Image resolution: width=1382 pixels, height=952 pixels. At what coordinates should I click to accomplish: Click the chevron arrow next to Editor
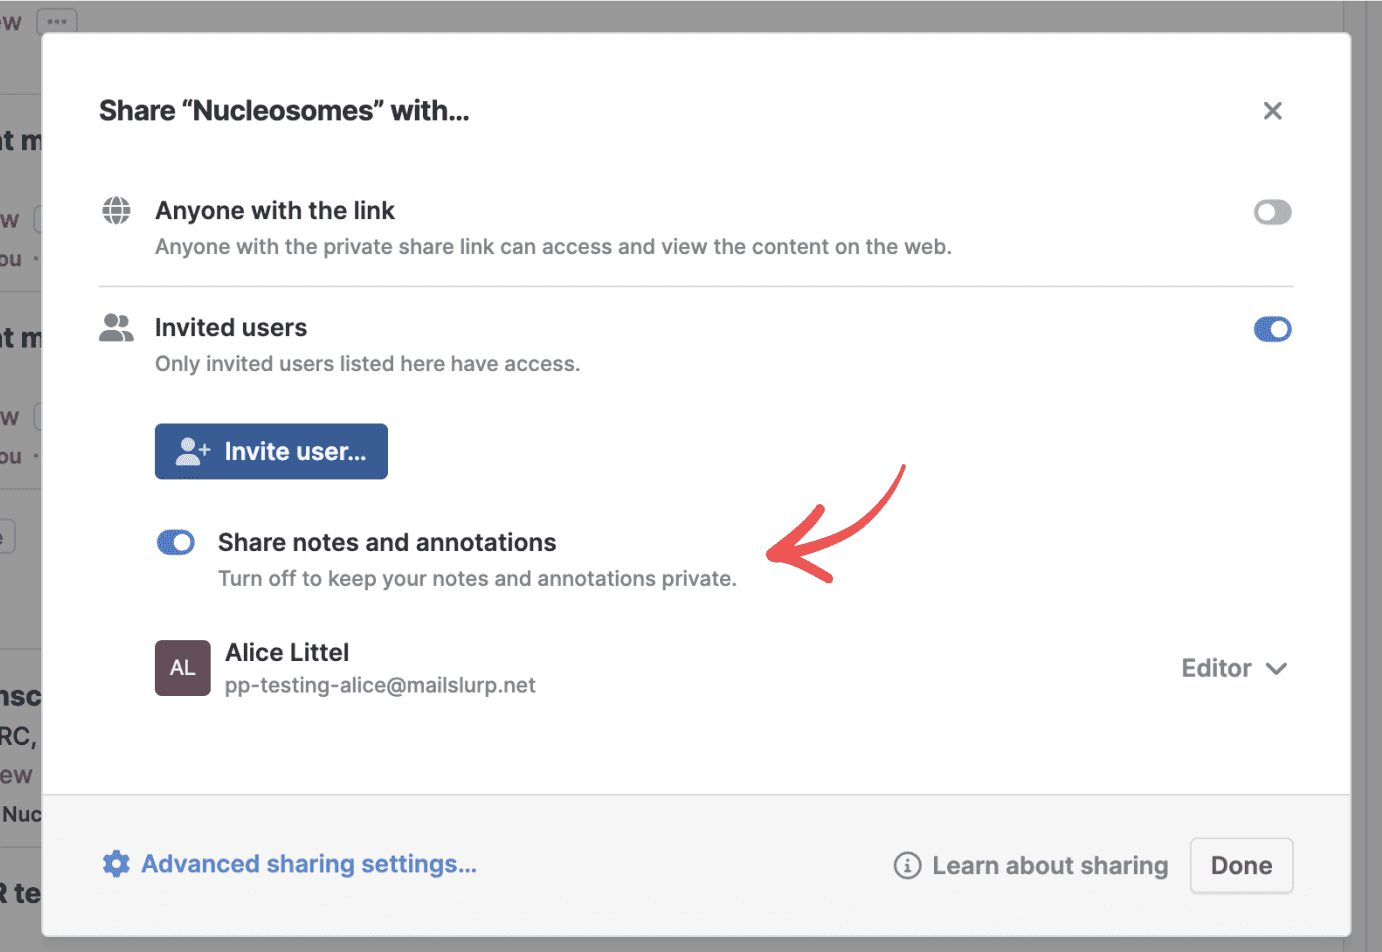coord(1276,669)
